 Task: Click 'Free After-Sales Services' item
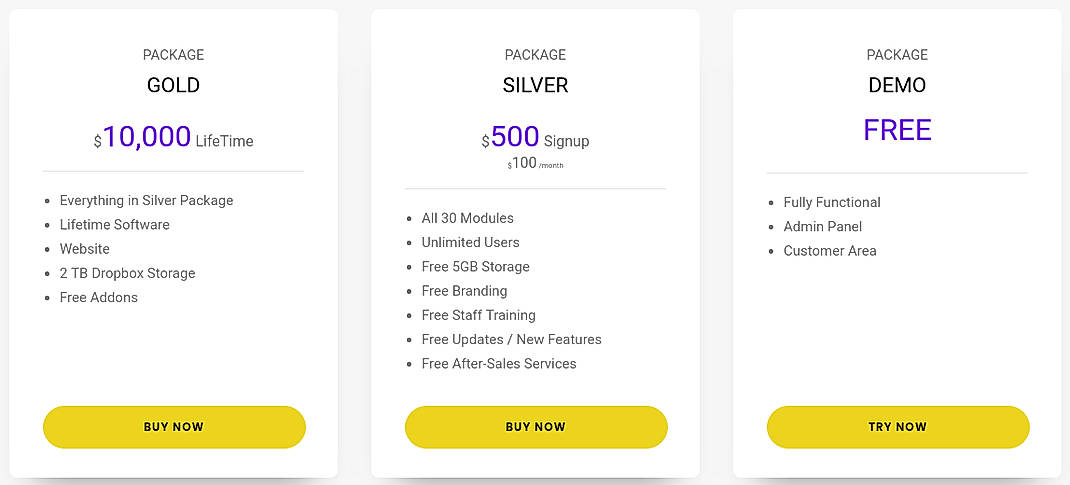pos(499,364)
